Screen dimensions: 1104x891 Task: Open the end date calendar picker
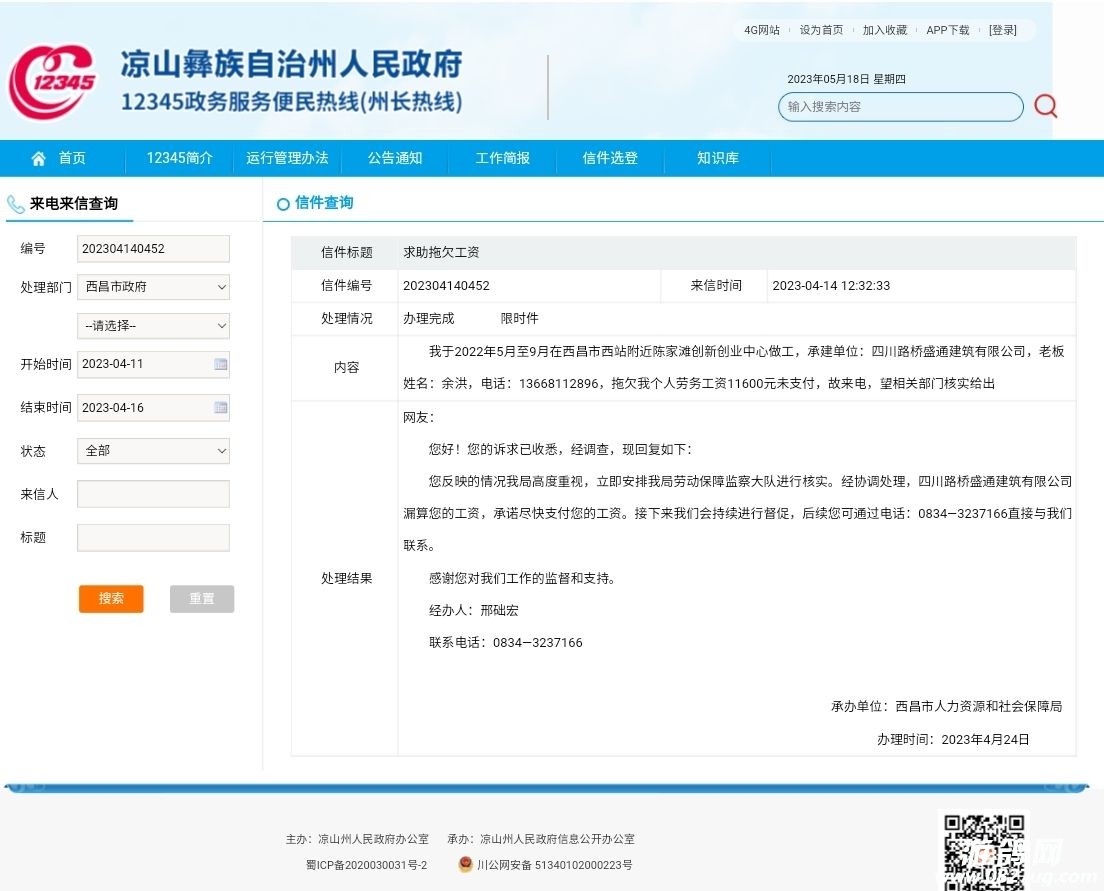[x=220, y=408]
